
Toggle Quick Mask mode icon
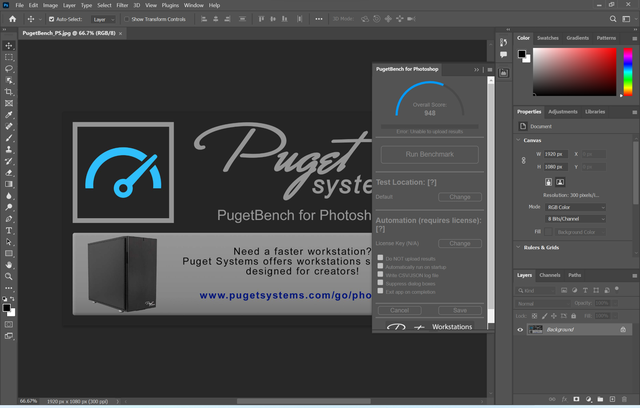[9, 324]
